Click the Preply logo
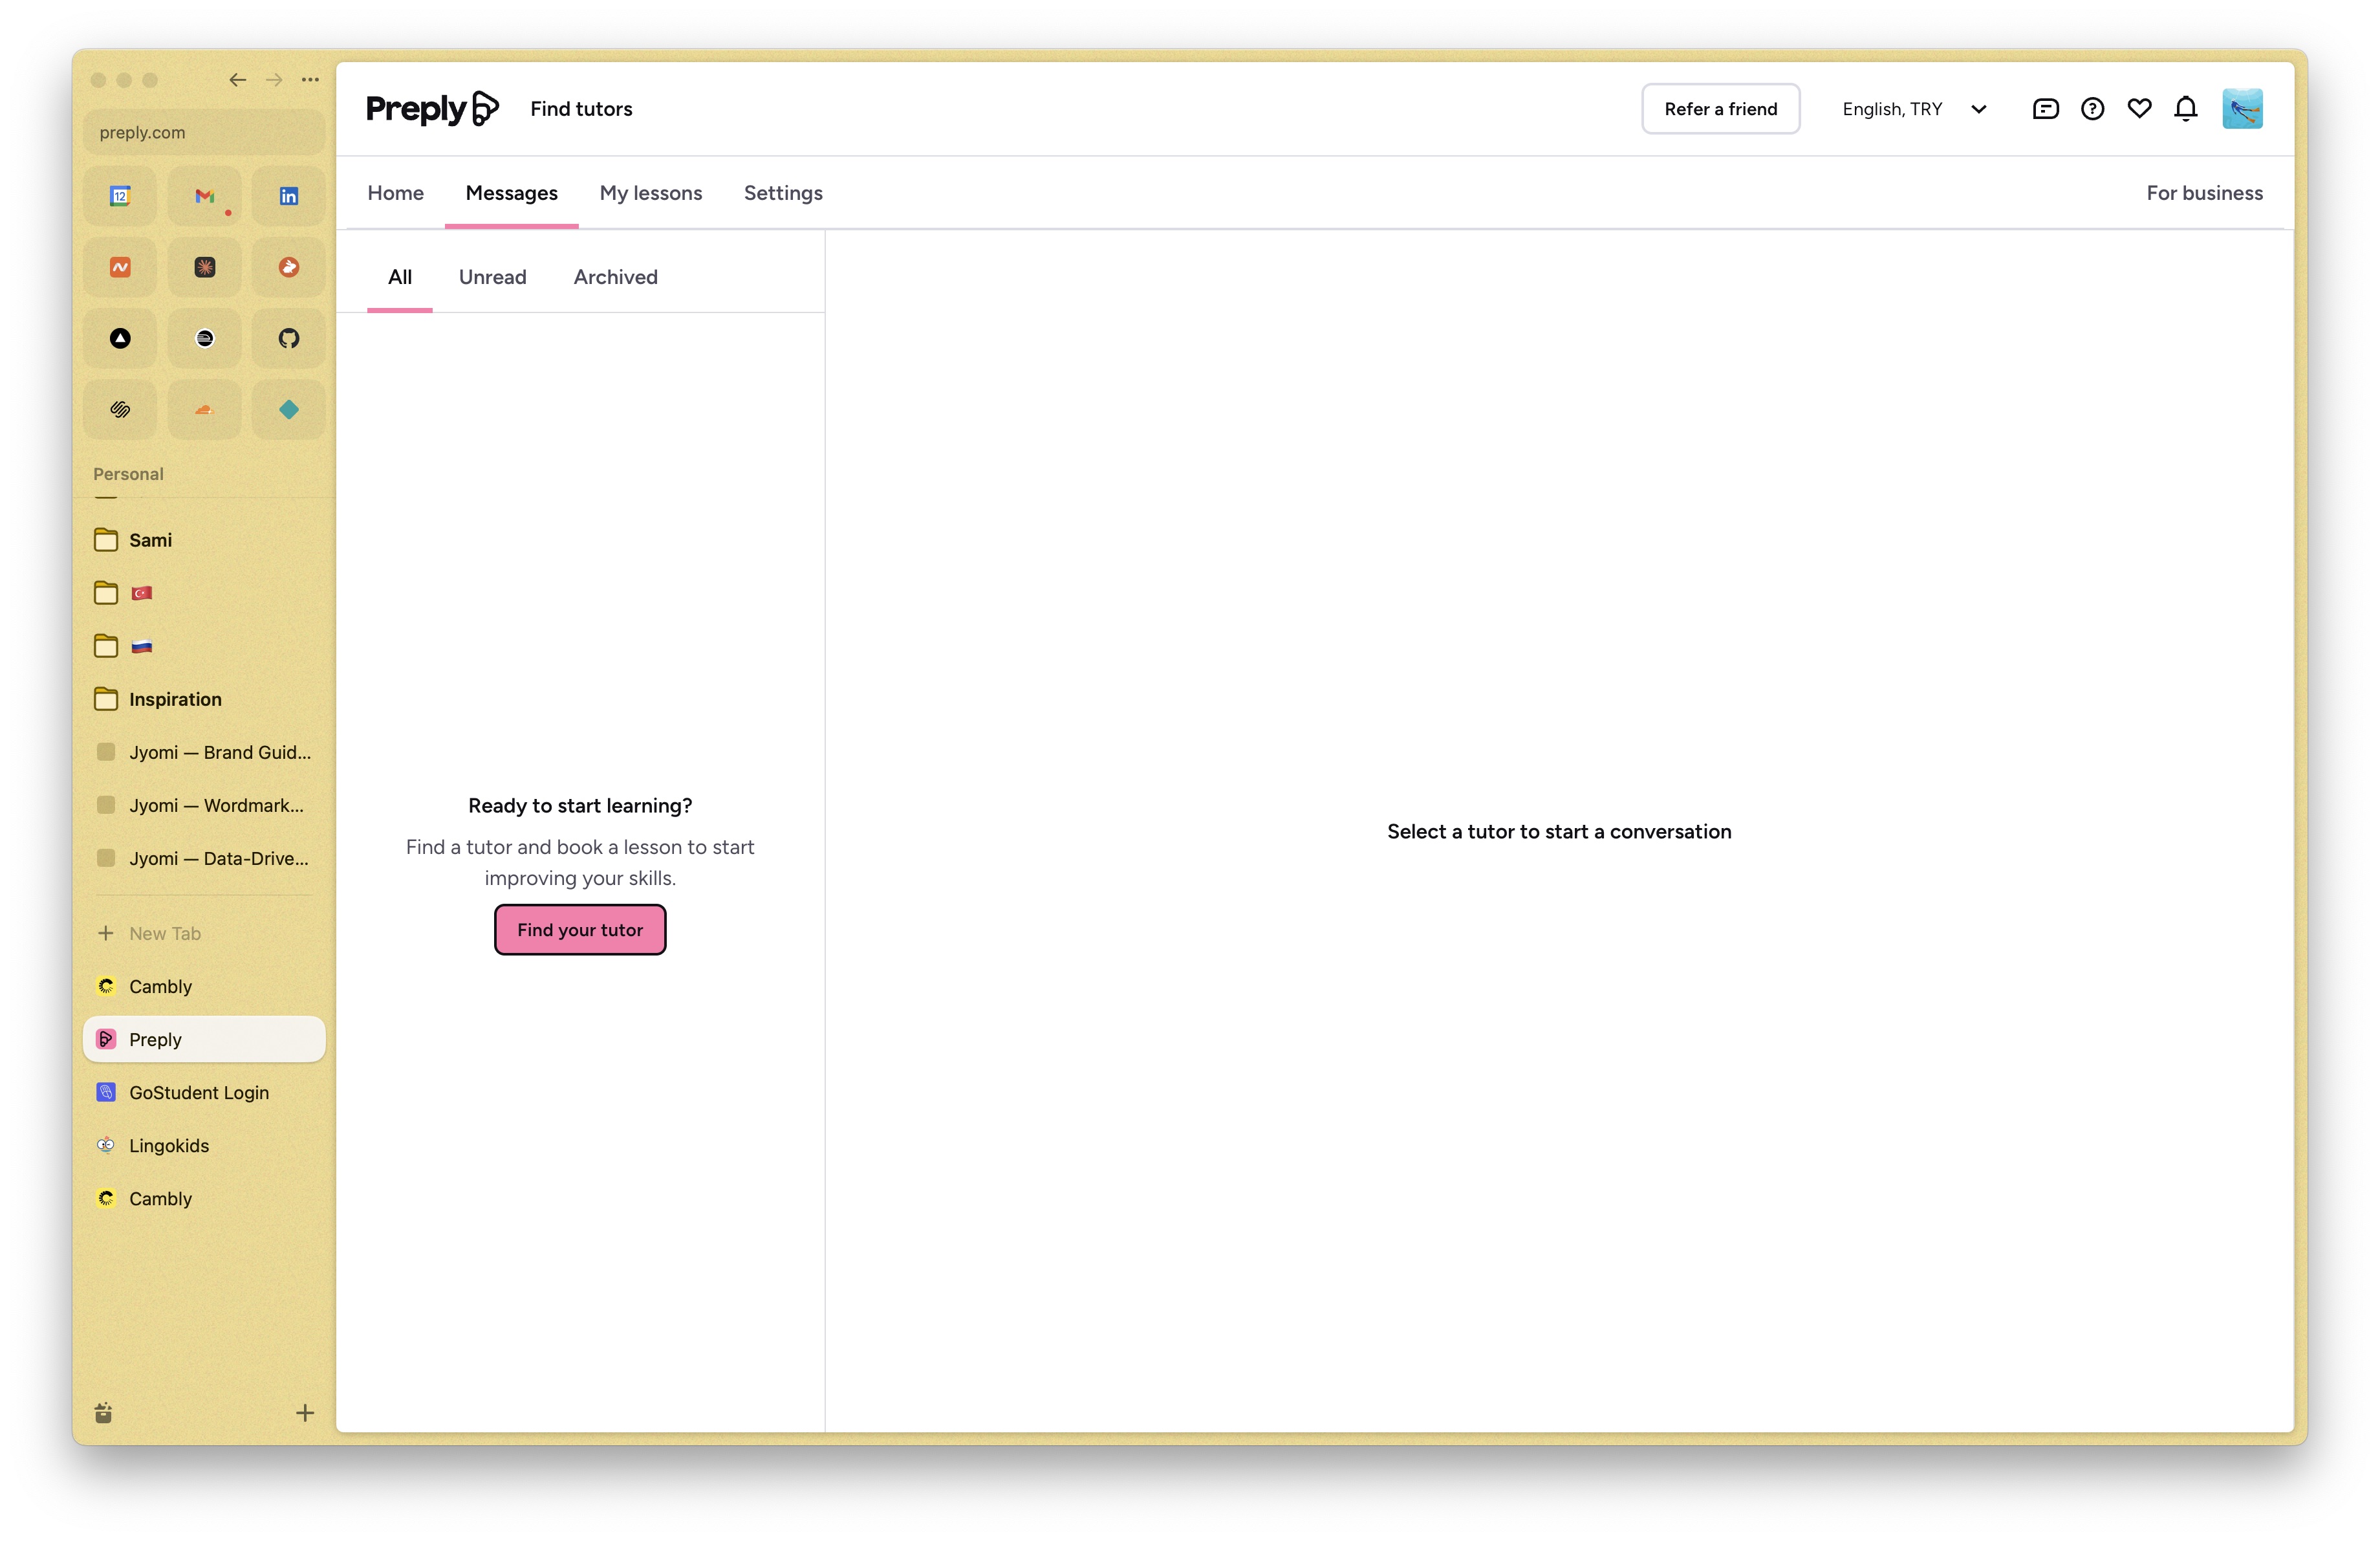Image resolution: width=2380 pixels, height=1541 pixels. [432, 109]
